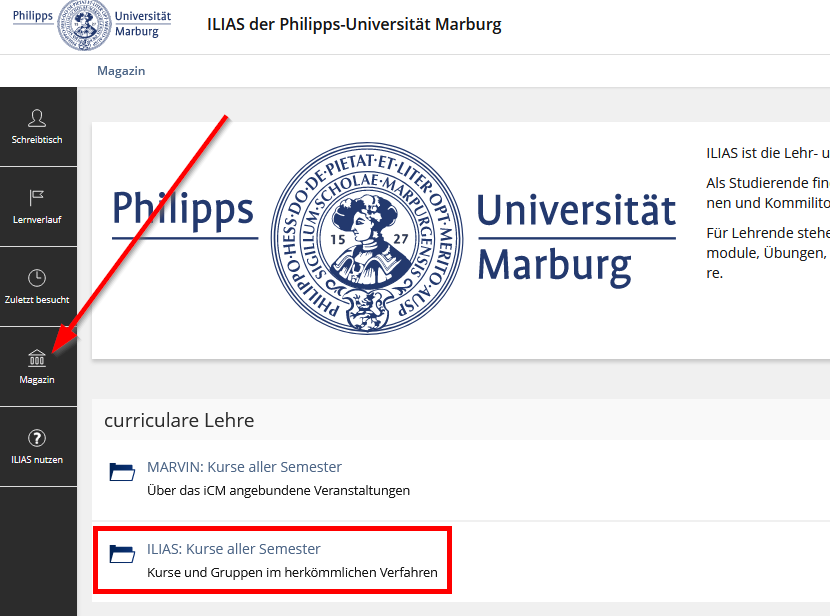Open the Magazin breadcrumb link

pos(121,71)
